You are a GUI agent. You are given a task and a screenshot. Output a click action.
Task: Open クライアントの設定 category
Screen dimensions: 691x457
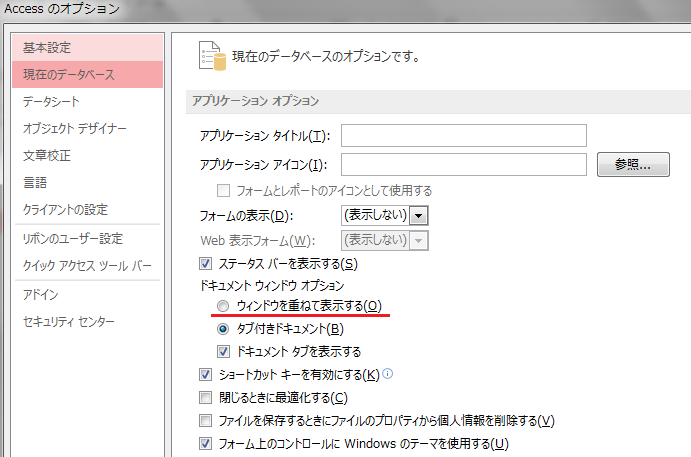88,209
